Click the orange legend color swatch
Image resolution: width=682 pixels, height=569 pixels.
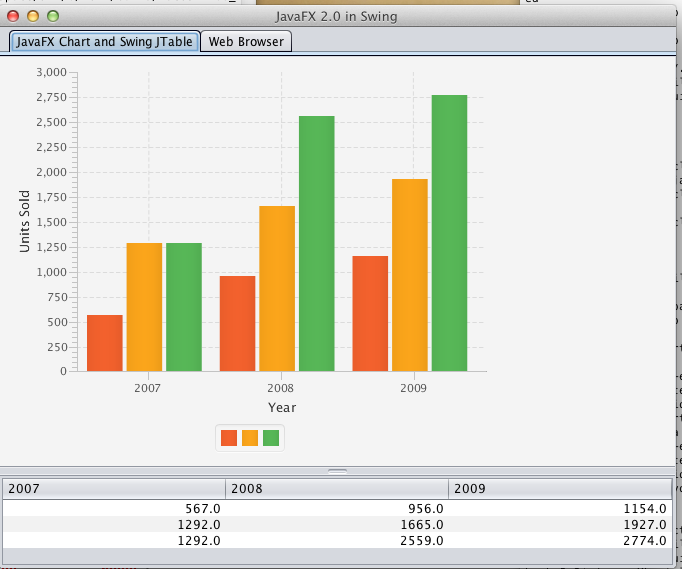click(x=250, y=438)
